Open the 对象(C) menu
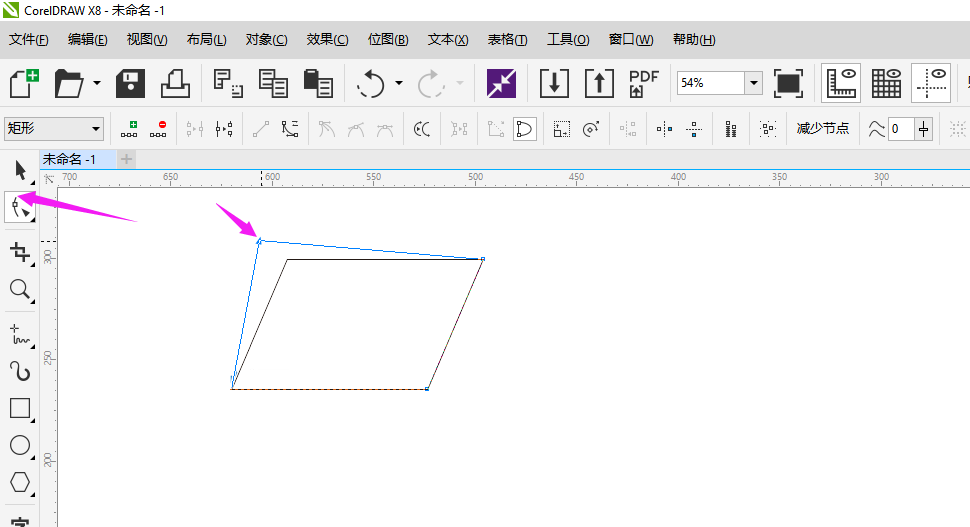The height and width of the screenshot is (527, 970). [266, 40]
